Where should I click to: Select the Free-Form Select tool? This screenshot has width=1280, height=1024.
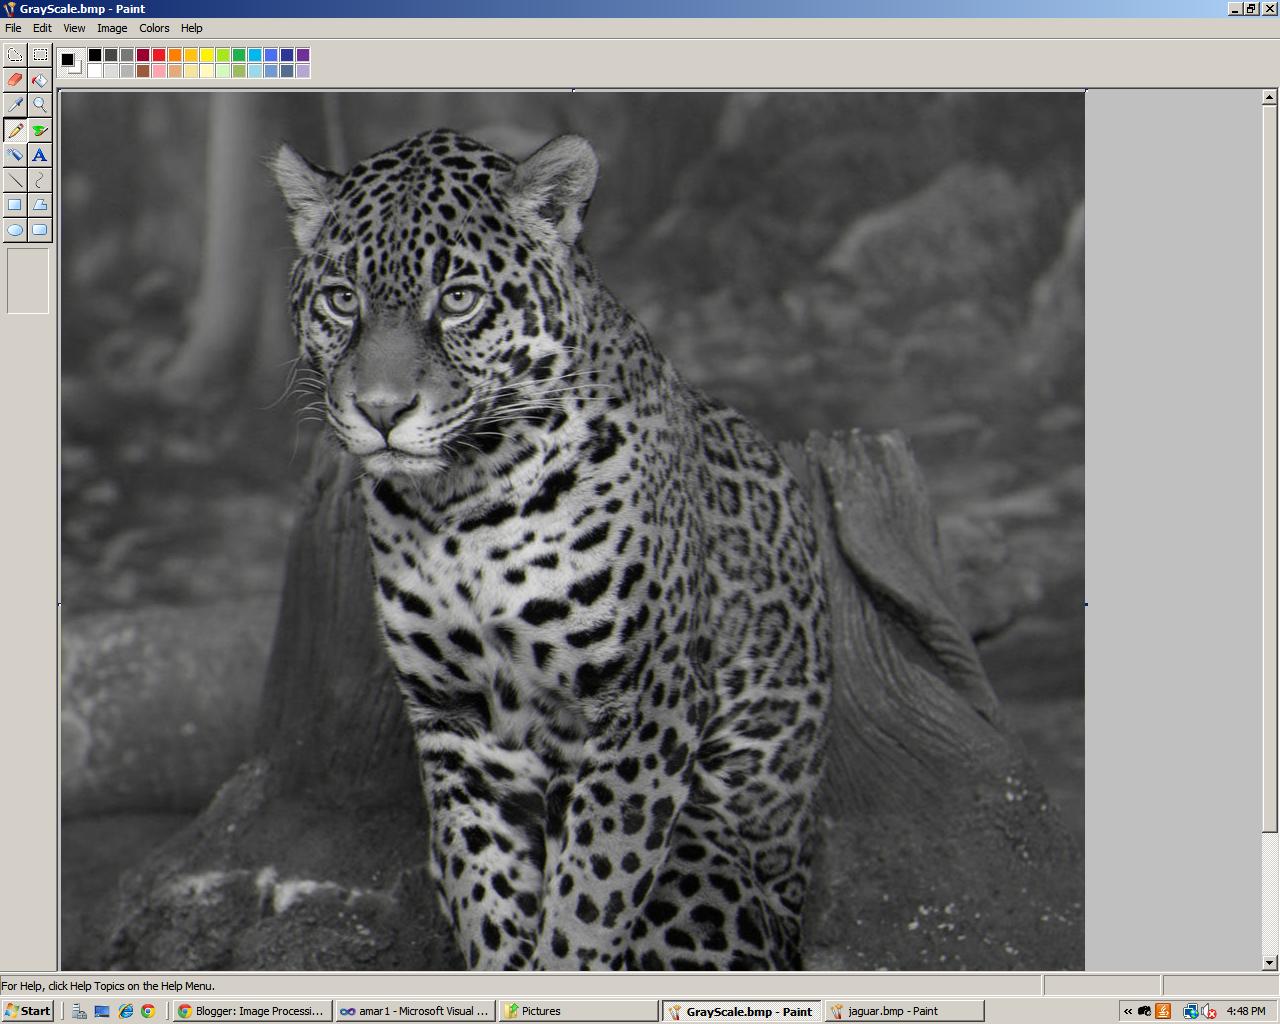[15, 55]
